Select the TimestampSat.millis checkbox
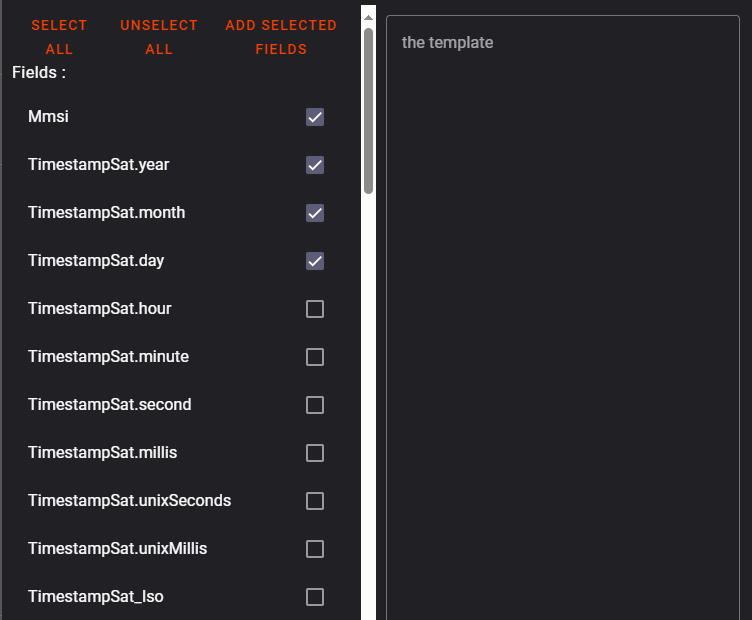The width and height of the screenshot is (752, 620). 315,453
